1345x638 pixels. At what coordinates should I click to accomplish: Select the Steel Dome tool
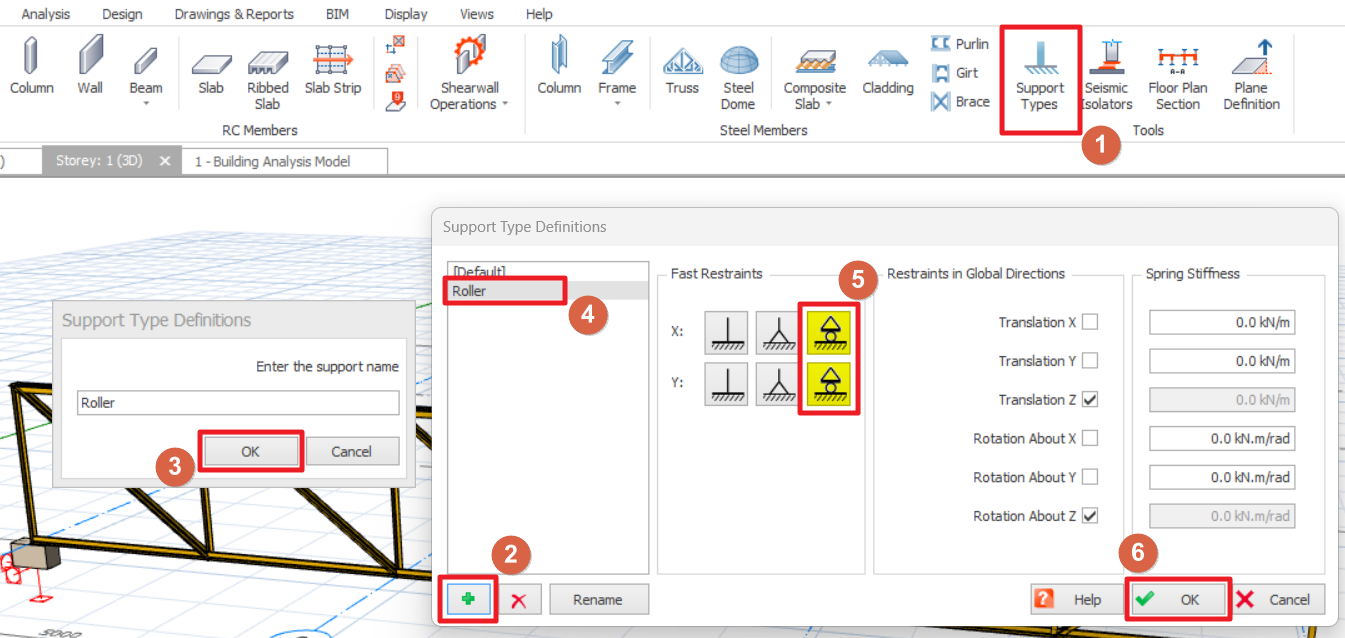pos(738,75)
